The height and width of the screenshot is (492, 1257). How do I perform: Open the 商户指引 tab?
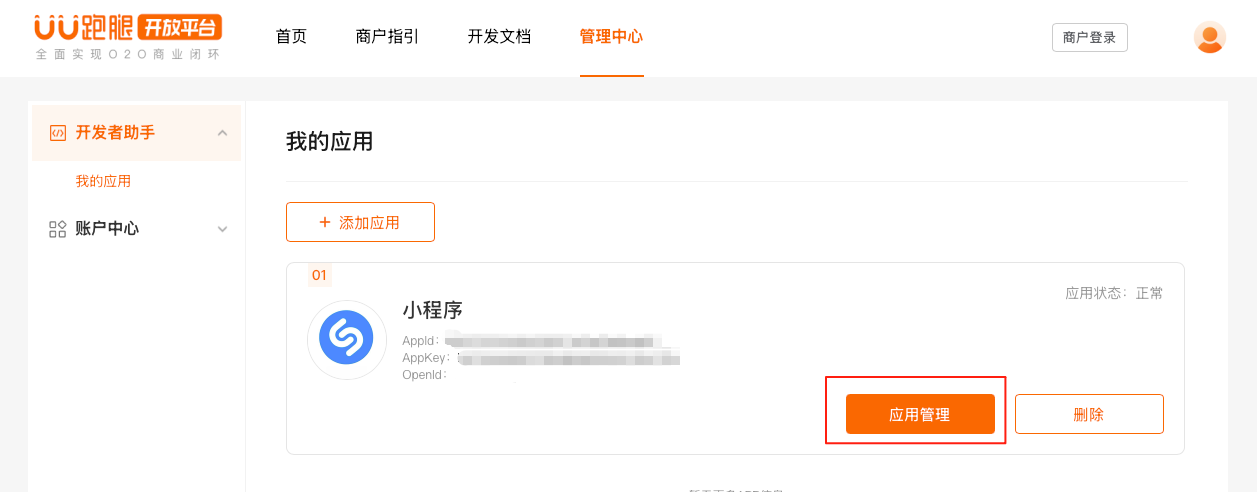(387, 37)
